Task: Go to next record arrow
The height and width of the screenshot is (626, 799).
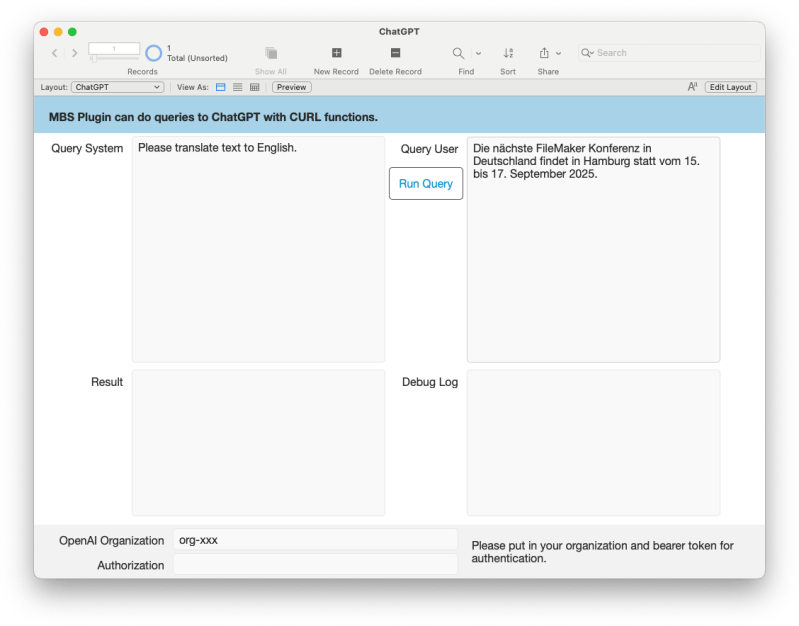Action: 74,53
